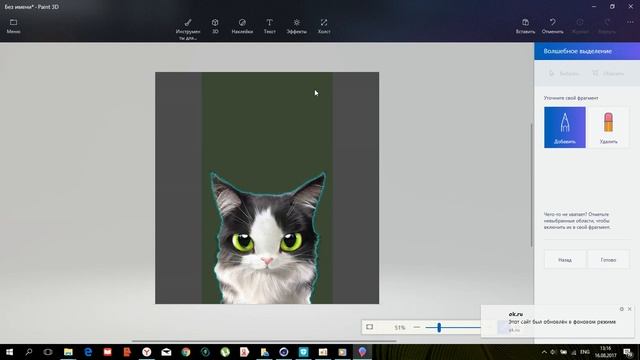640x360 pixels.
Task: Launch Microsoft Edge from the taskbar
Action: click(x=88, y=352)
